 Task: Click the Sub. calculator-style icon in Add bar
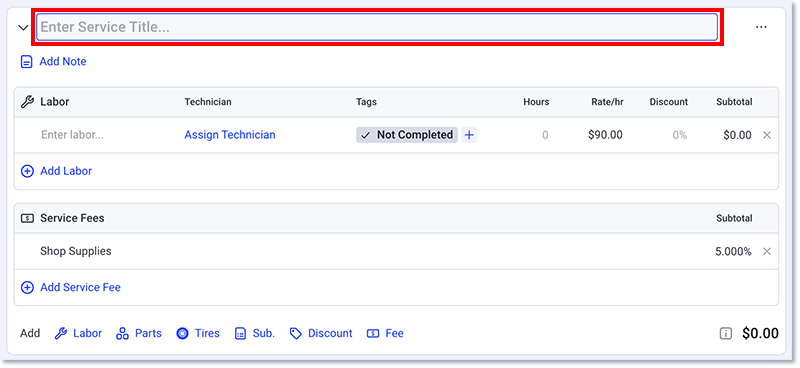(240, 334)
